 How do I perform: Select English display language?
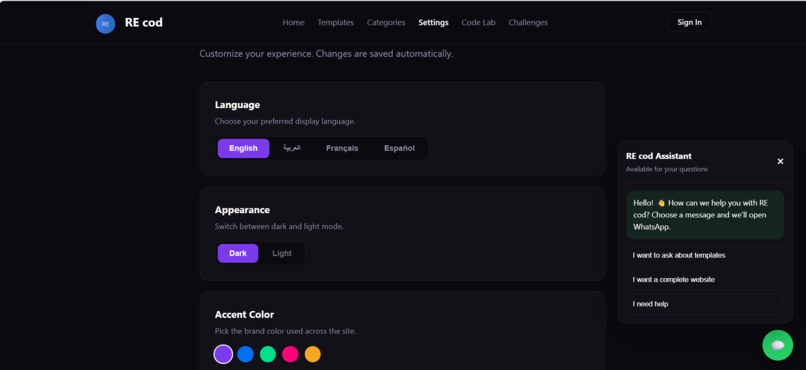coord(243,149)
